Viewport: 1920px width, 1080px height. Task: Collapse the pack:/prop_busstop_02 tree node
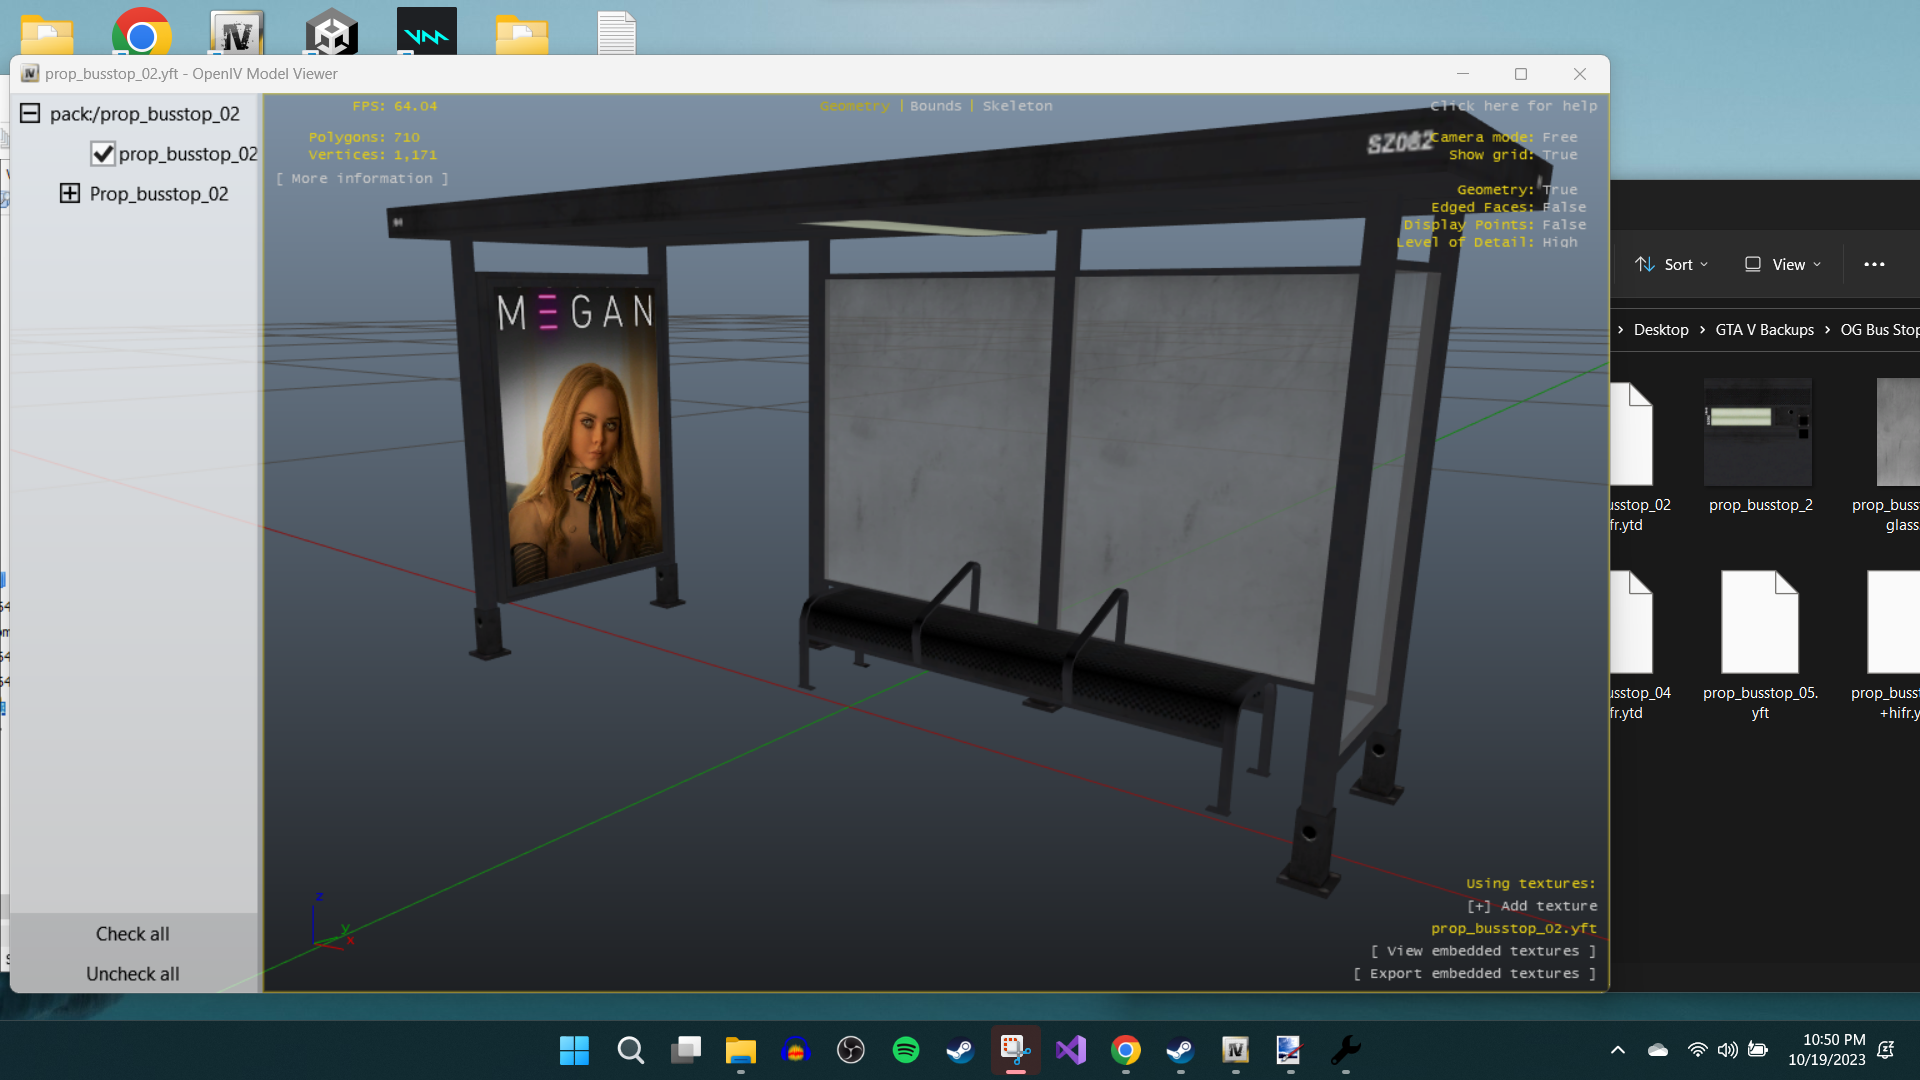coord(30,113)
